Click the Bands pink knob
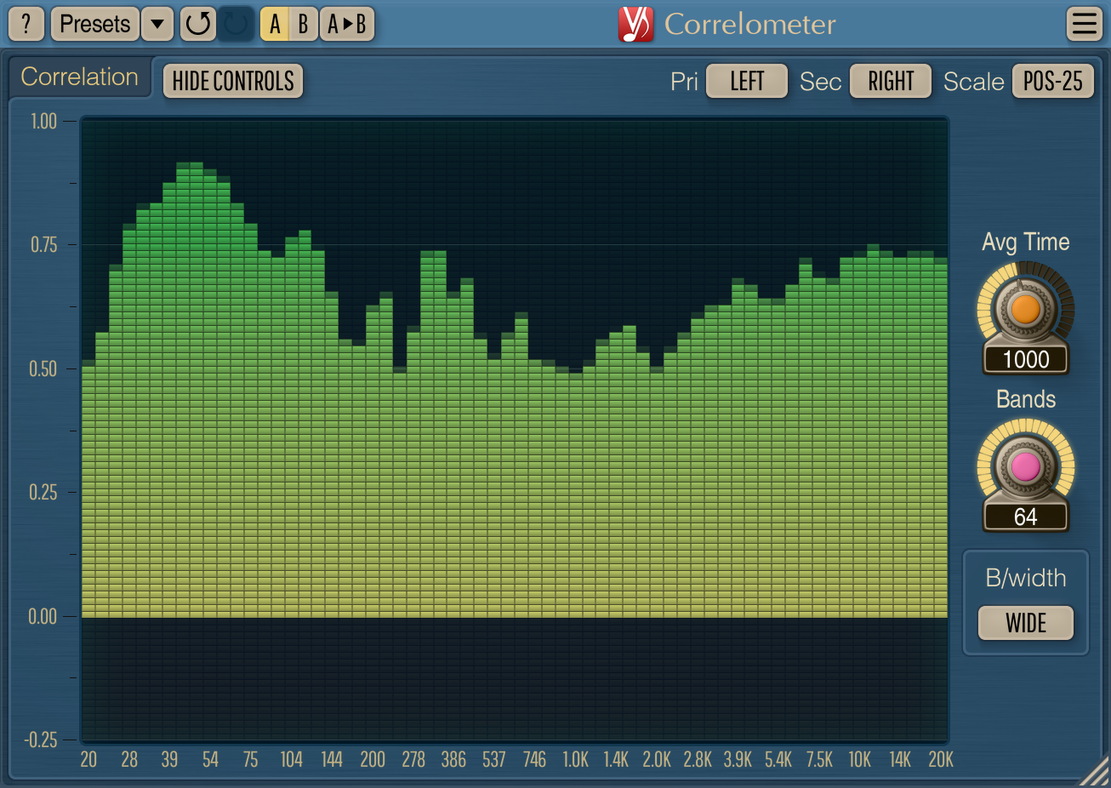1111x788 pixels. [x=1025, y=466]
